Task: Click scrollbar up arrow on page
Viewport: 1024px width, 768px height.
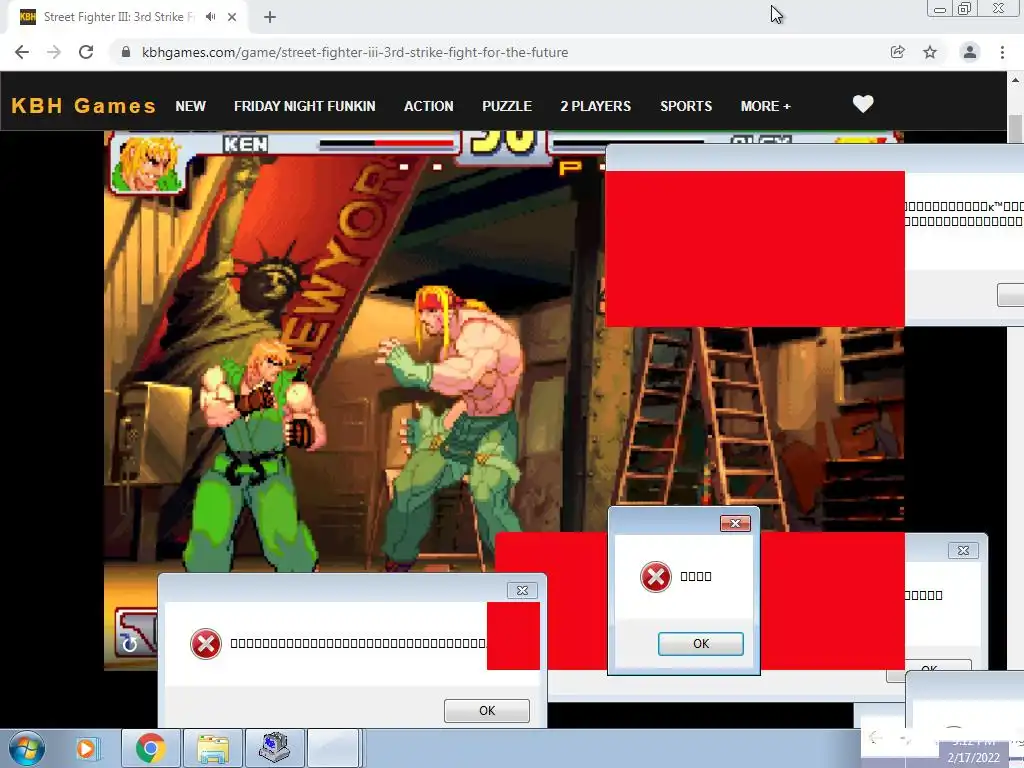Action: pyautogui.click(x=1015, y=80)
